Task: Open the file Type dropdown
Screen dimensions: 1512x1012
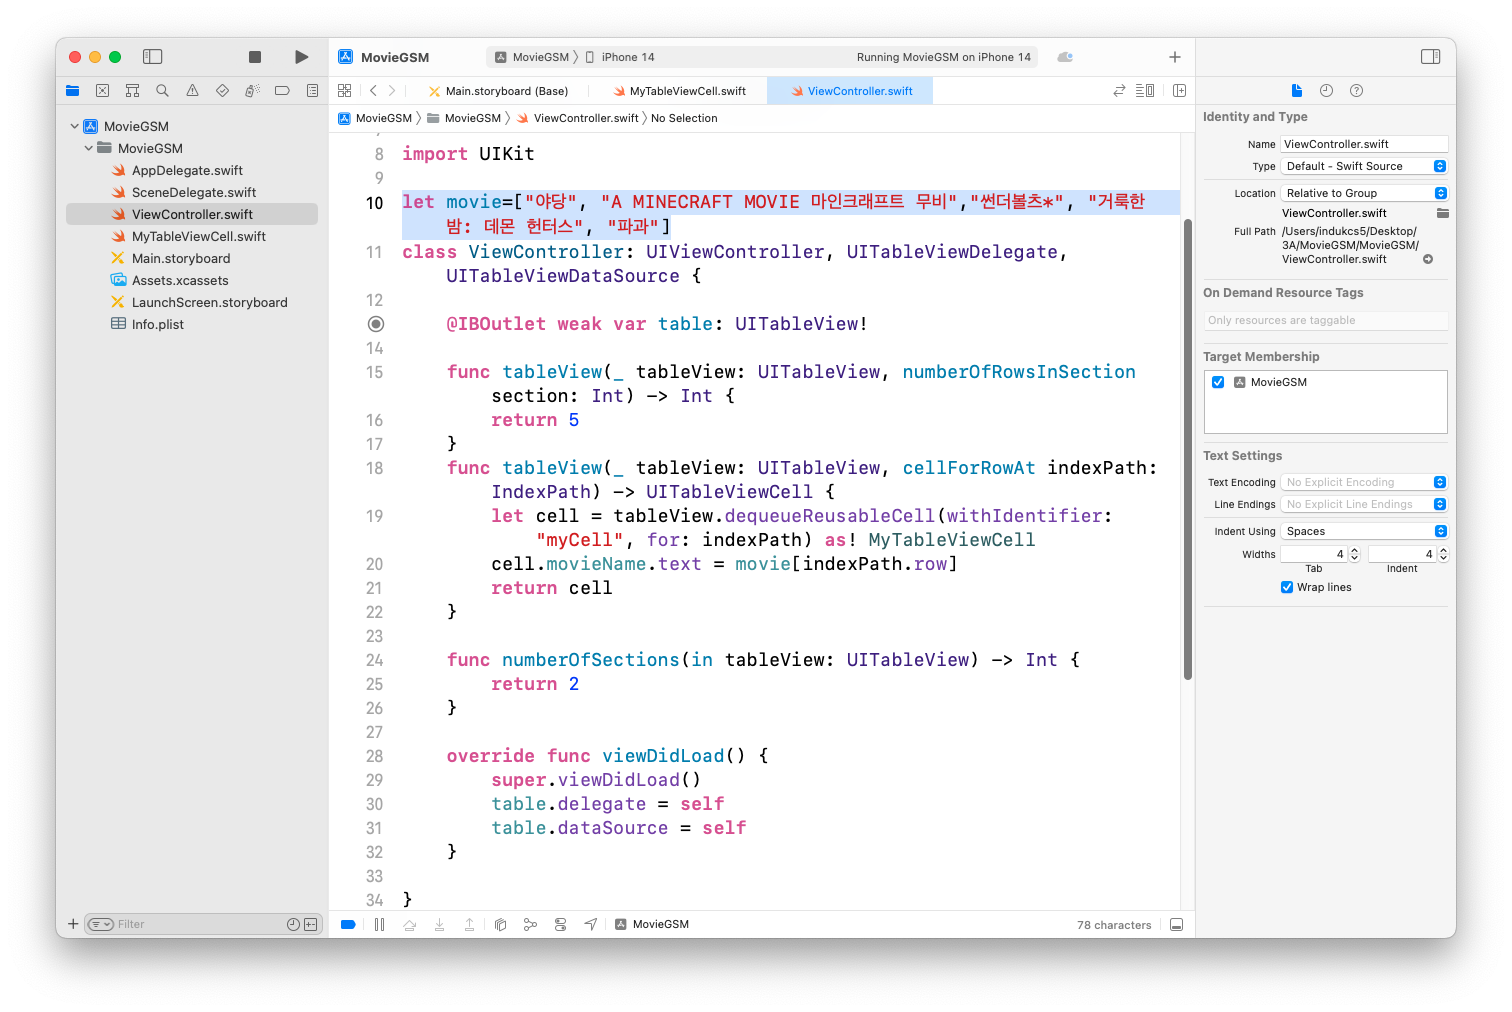Action: click(x=1364, y=166)
